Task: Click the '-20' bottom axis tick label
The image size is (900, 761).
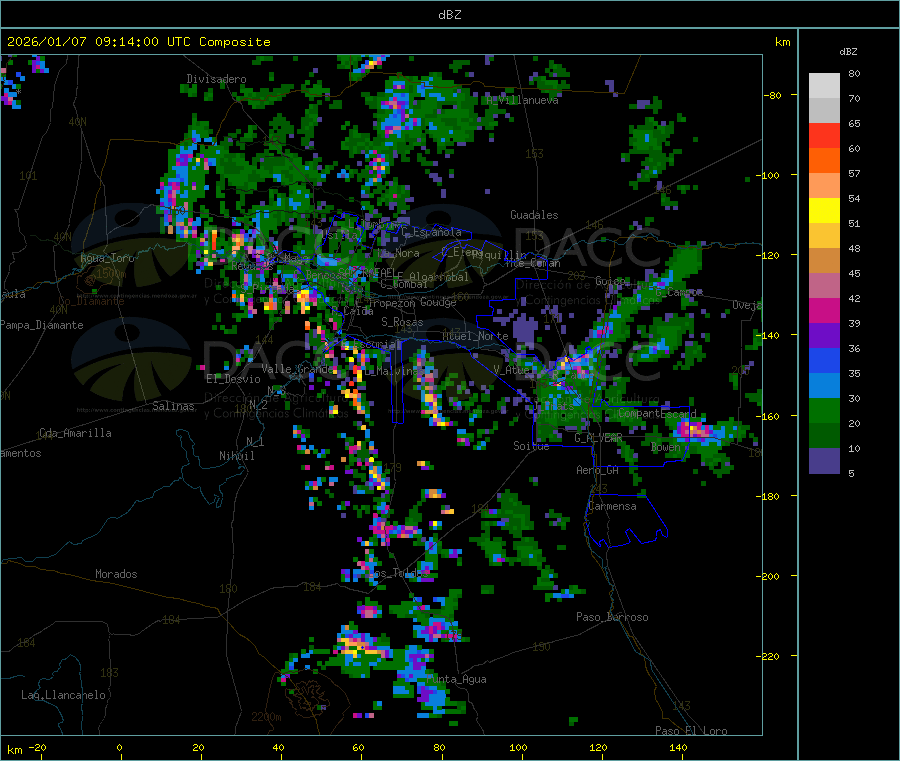Action: (x=37, y=747)
